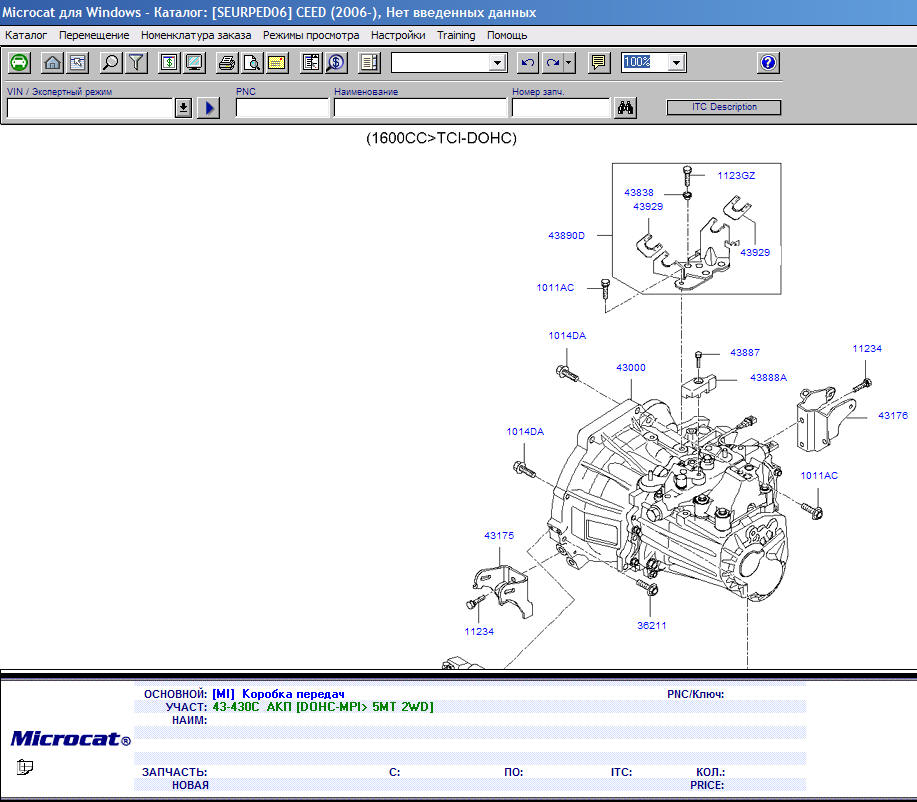This screenshot has width=917, height=802.
Task: Focus the Наименование input field
Action: click(420, 108)
